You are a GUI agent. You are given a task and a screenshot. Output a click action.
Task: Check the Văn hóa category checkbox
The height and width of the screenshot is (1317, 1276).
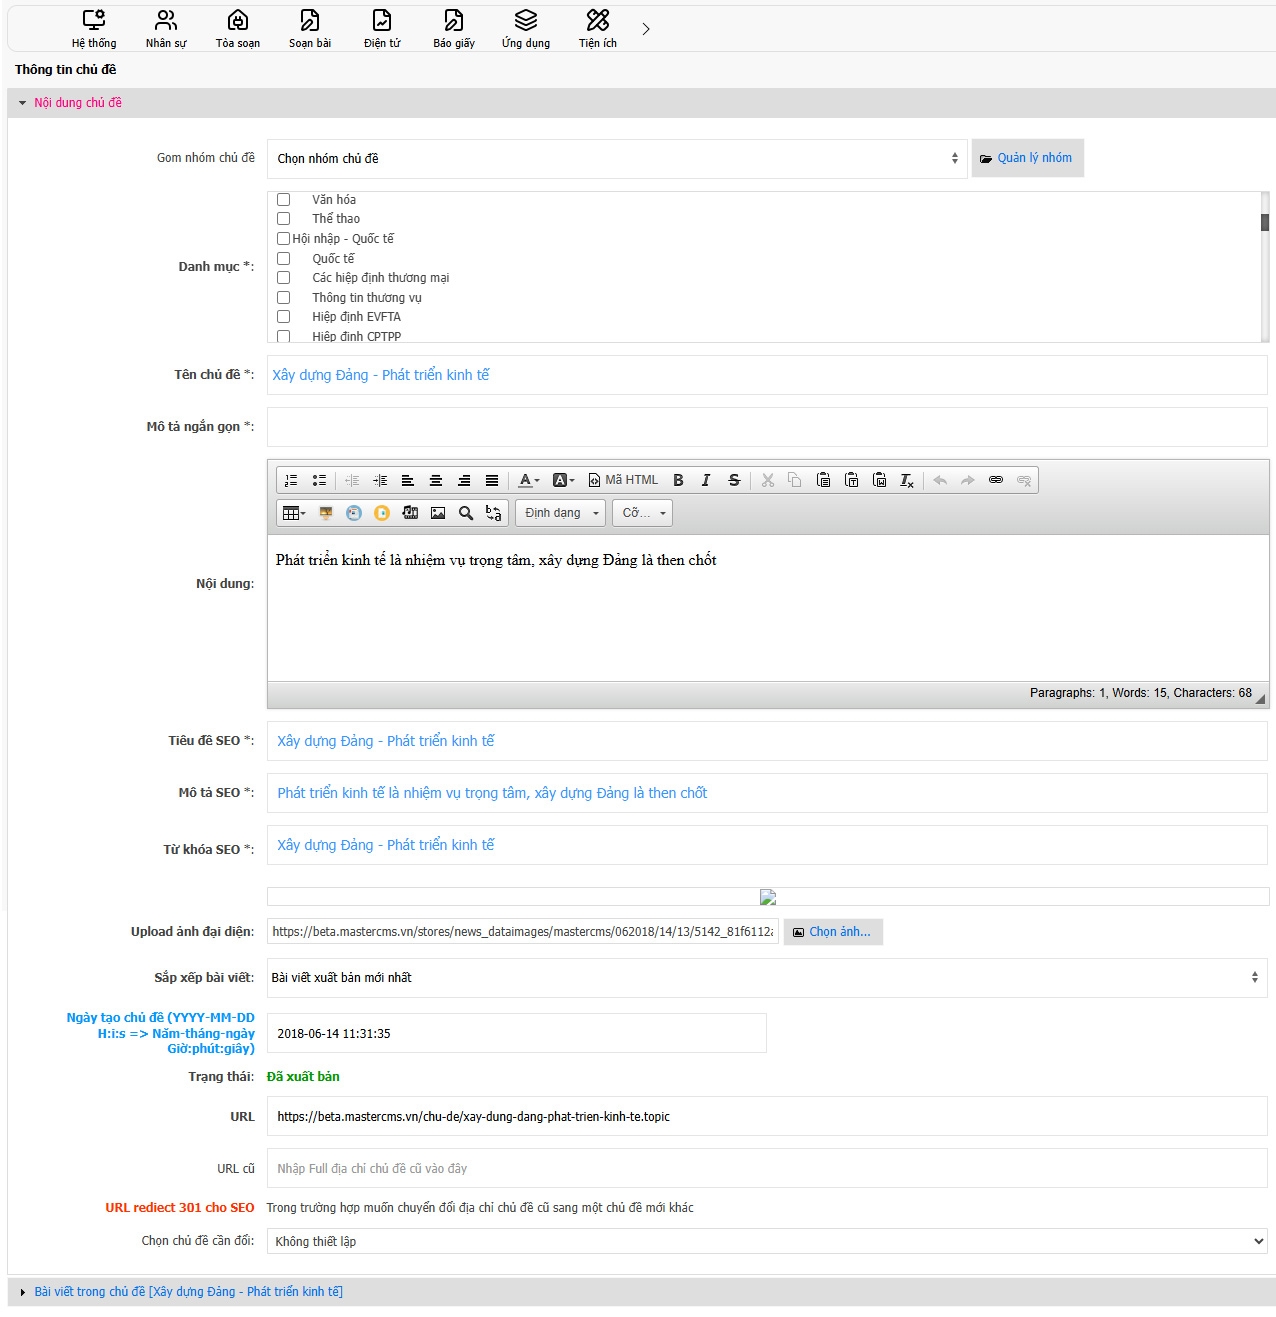284,200
